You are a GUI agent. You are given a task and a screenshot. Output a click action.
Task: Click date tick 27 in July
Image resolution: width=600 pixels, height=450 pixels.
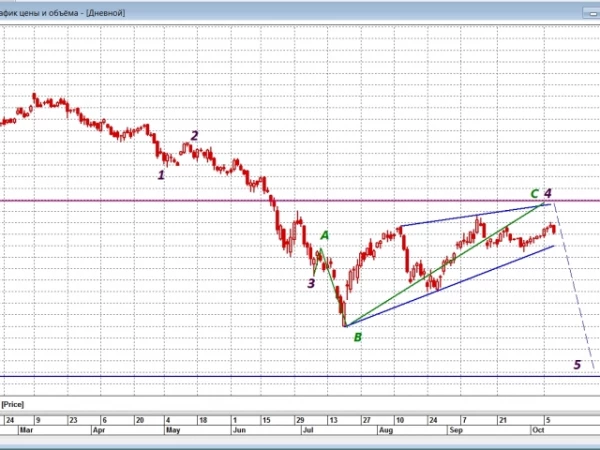coord(367,420)
